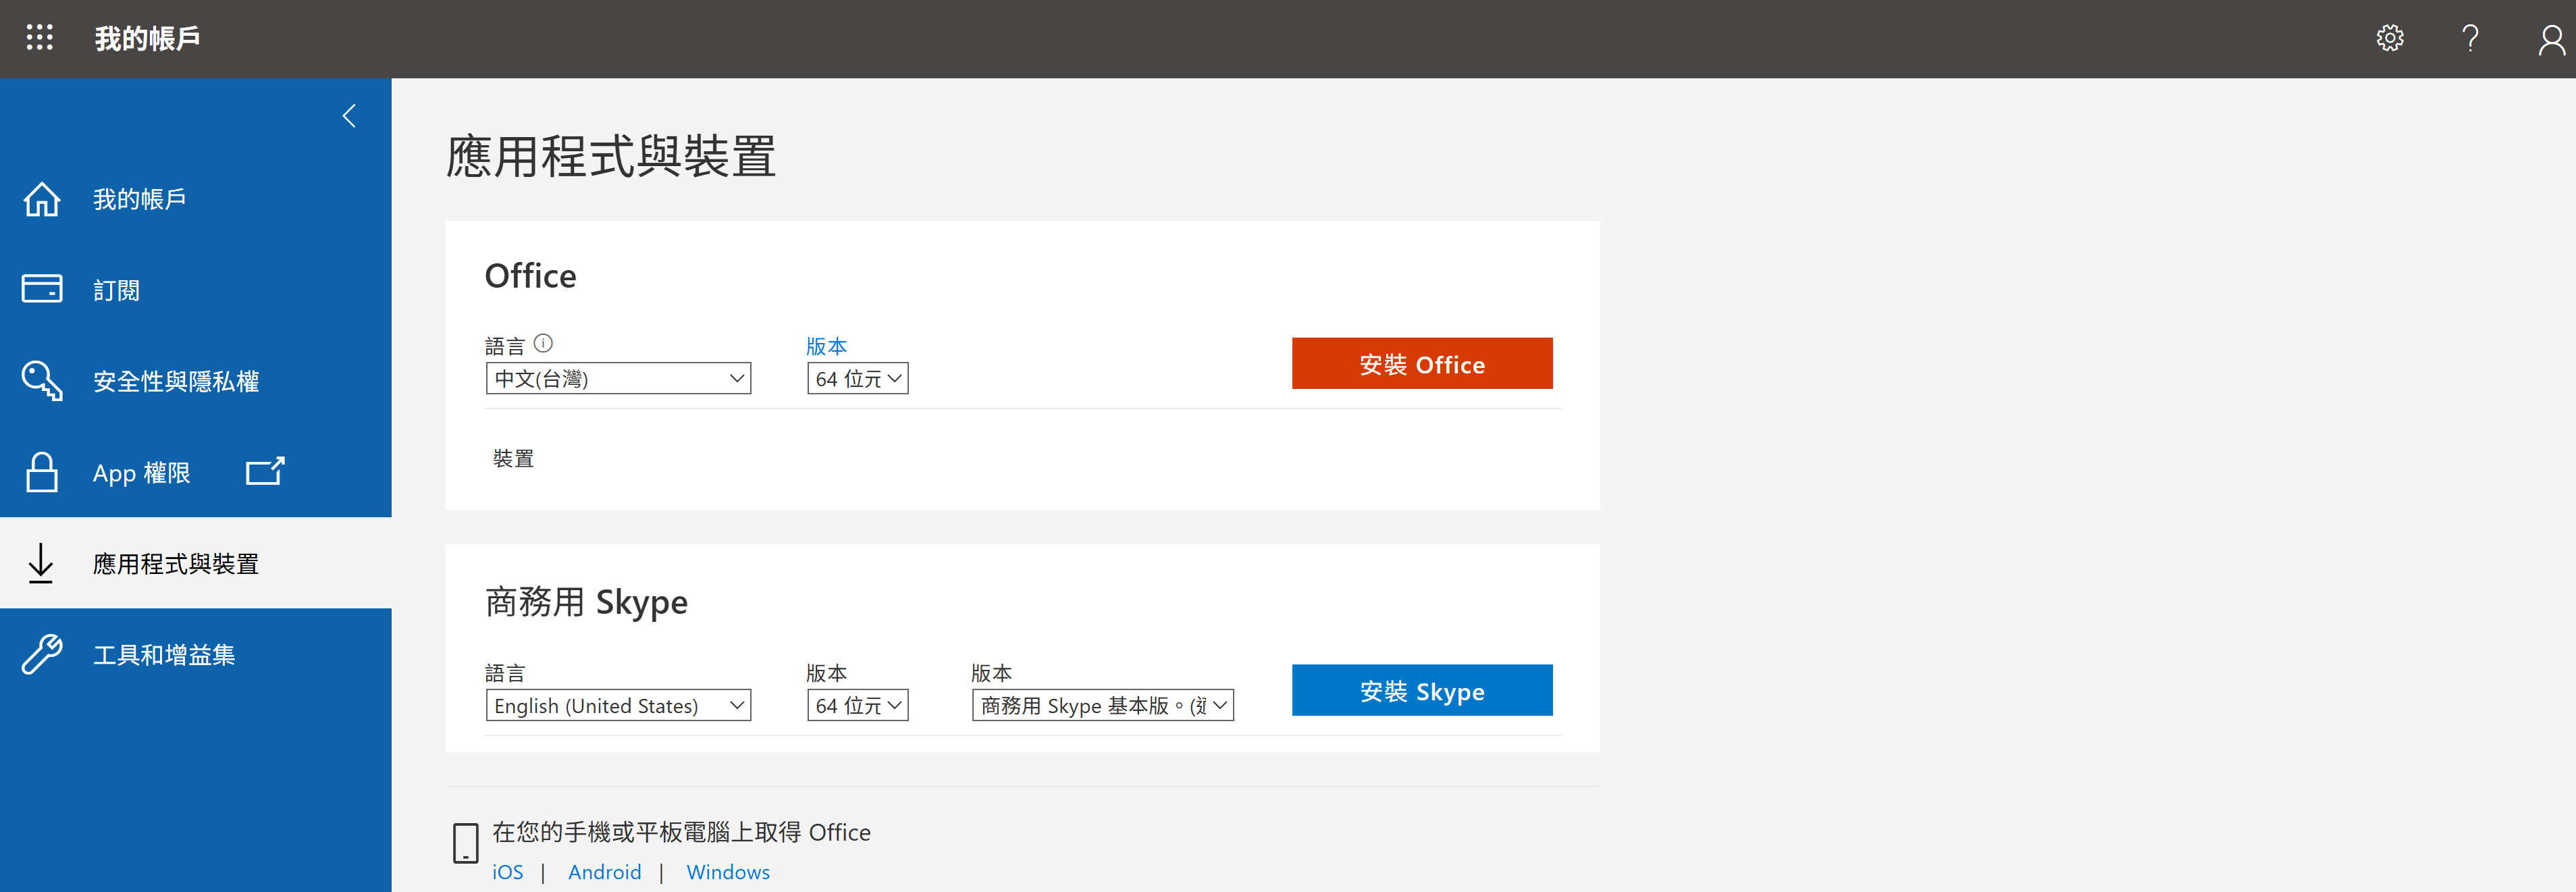Image resolution: width=2576 pixels, height=892 pixels.
Task: Click the key icon for 安全性與隱私權
Action: [x=42, y=380]
